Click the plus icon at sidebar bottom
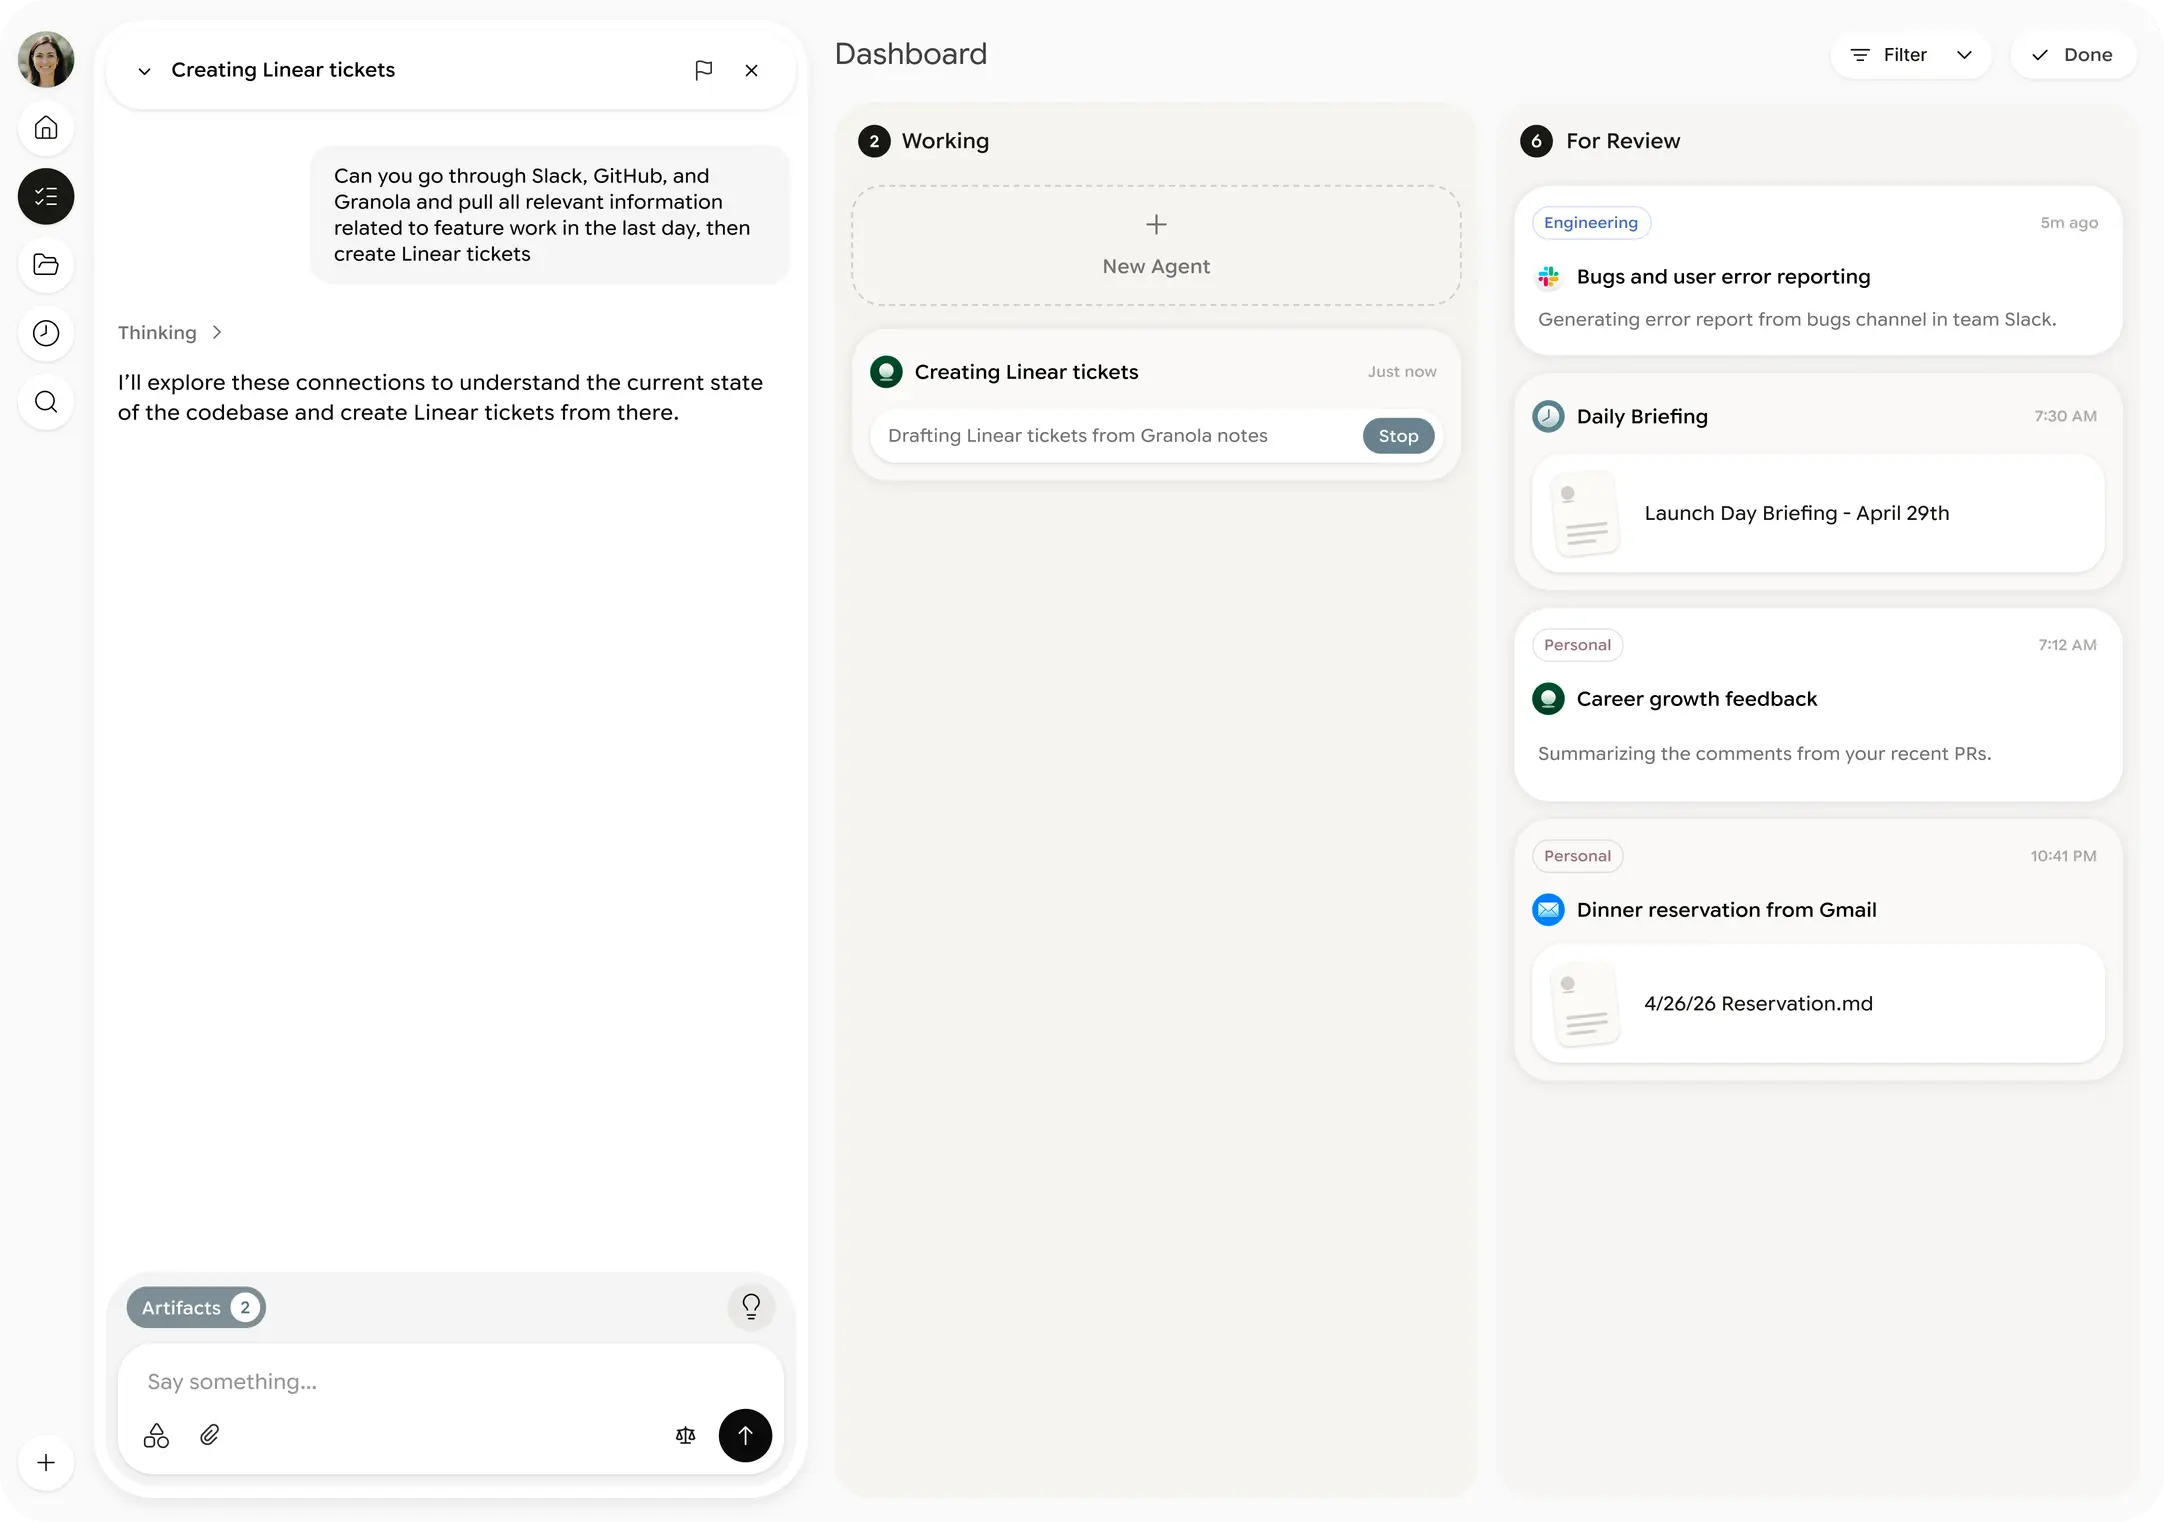 click(x=46, y=1463)
